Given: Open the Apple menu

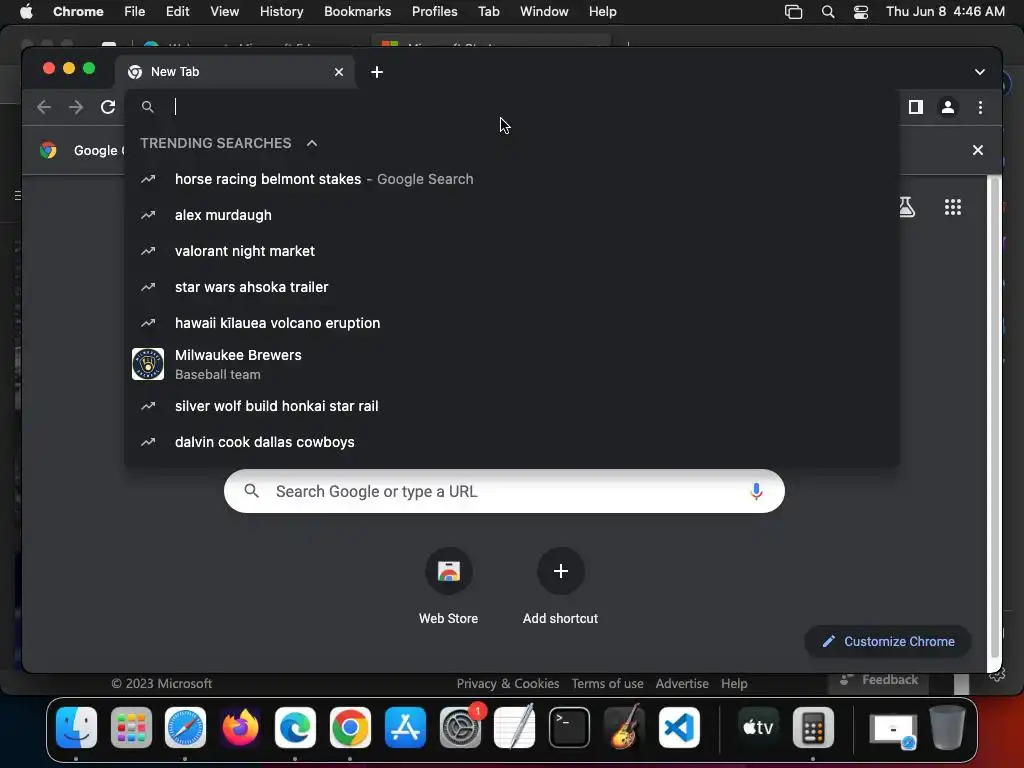Looking at the screenshot, I should 26,12.
